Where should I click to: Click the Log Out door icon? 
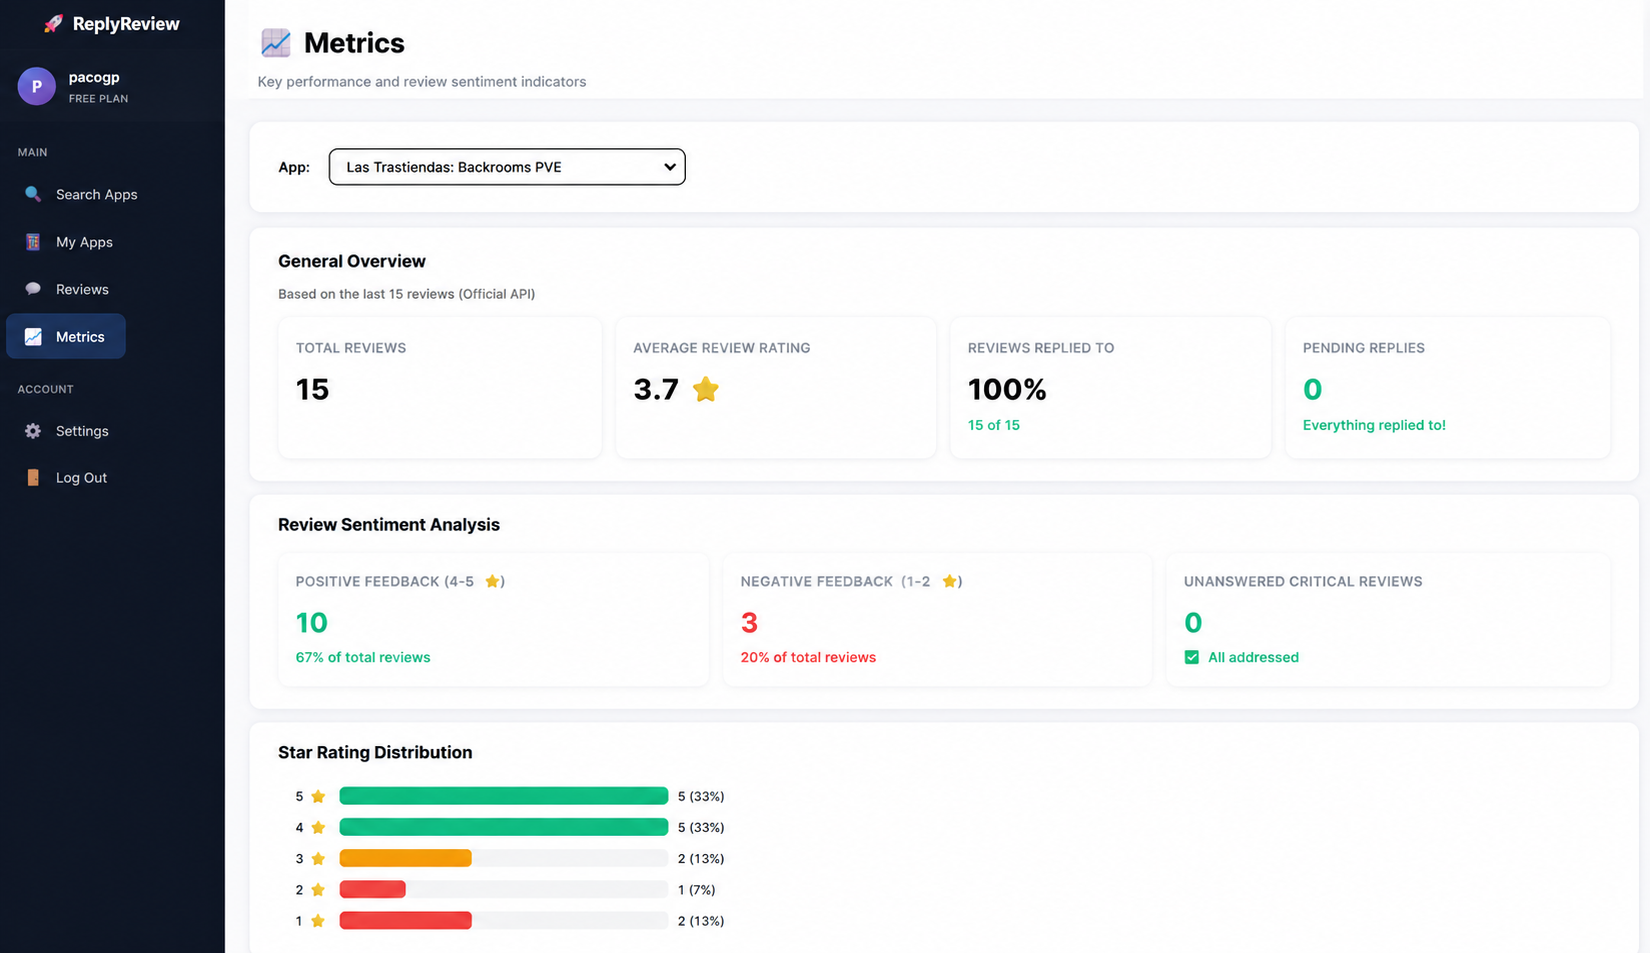33,478
